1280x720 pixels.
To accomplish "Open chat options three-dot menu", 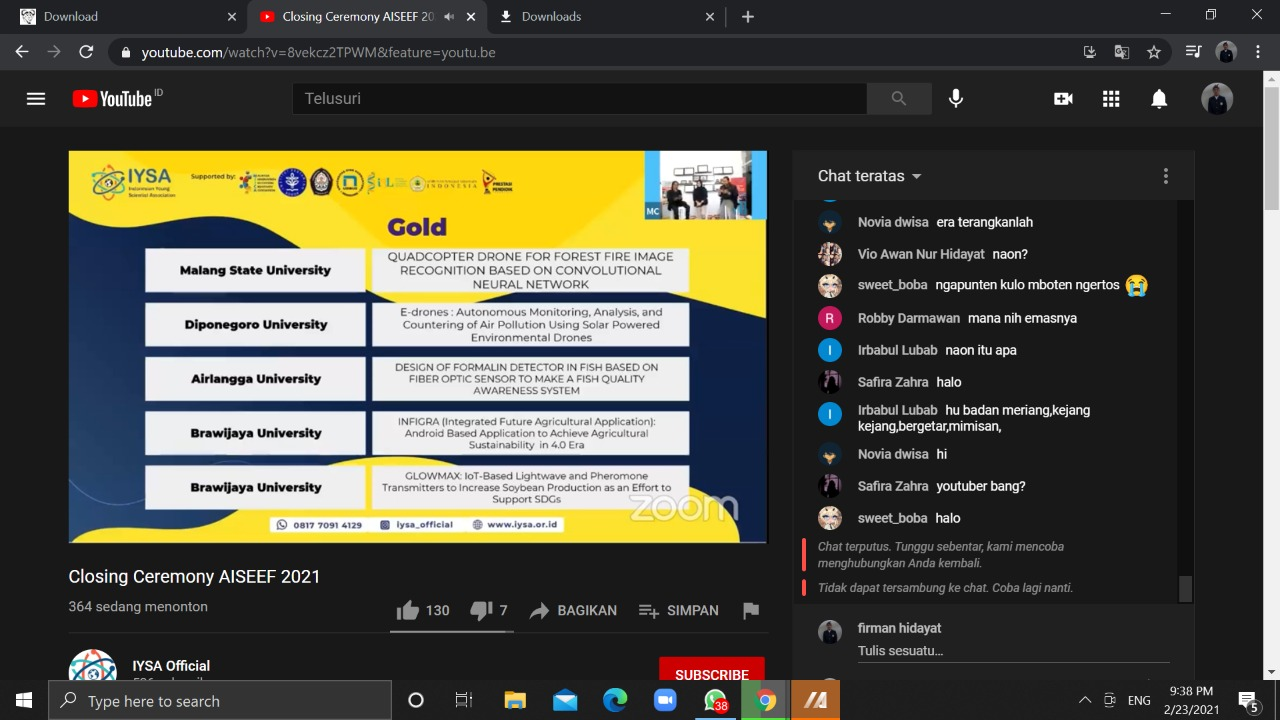I will coord(1165,176).
